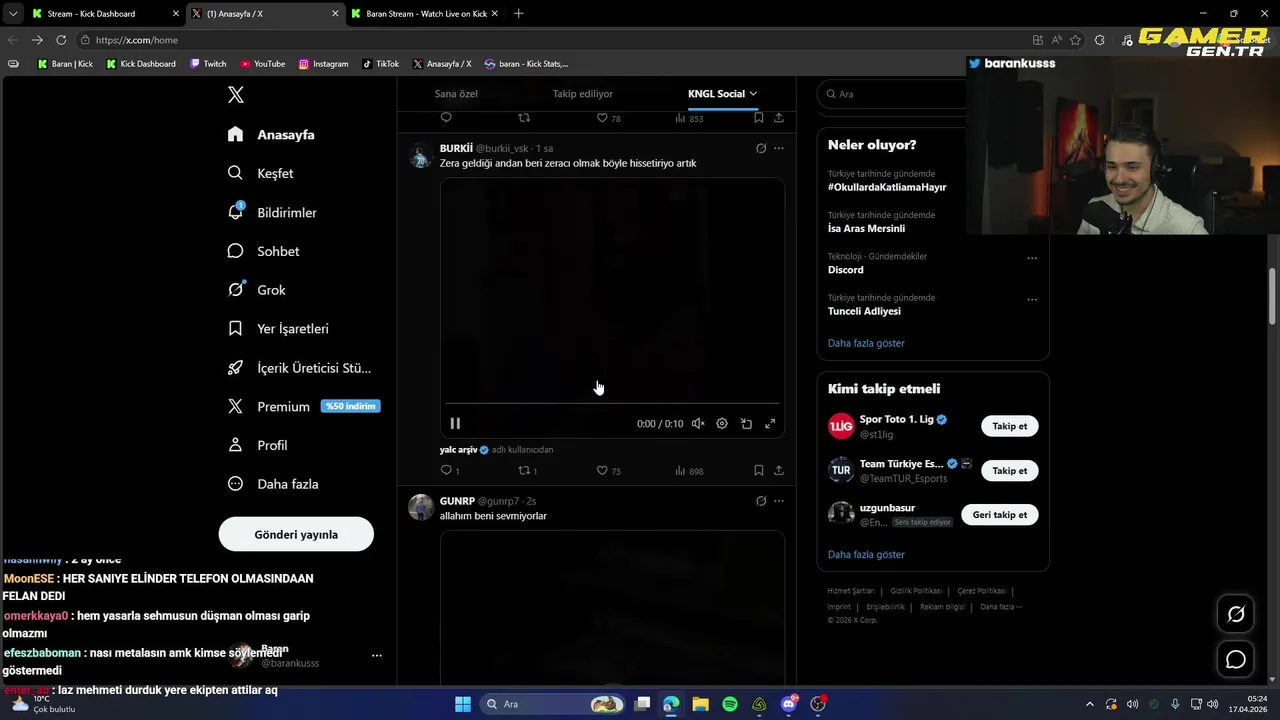This screenshot has height=720, width=1280.
Task: Switch to Takip ediyor tab
Action: 583,94
